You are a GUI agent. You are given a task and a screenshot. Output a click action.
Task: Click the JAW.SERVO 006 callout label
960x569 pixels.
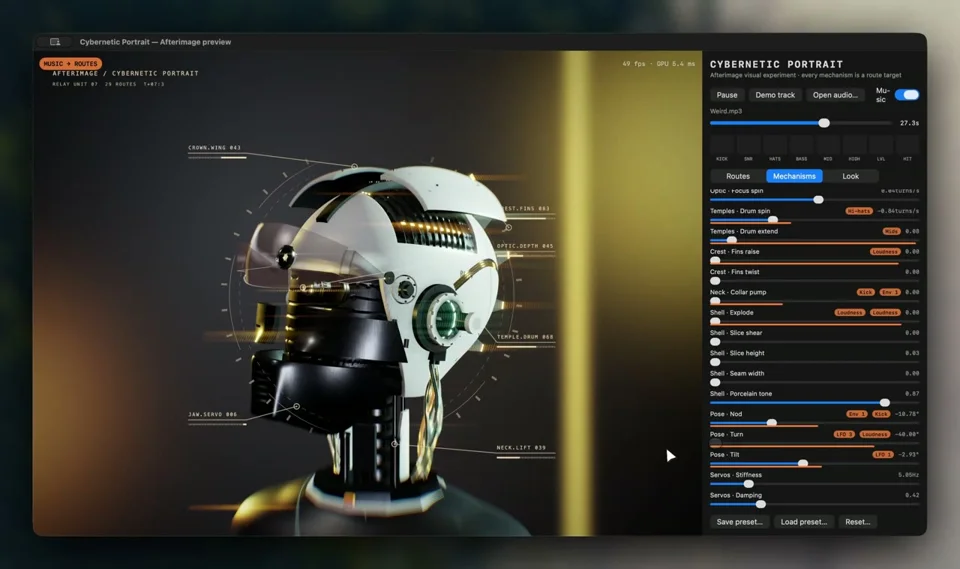212,415
